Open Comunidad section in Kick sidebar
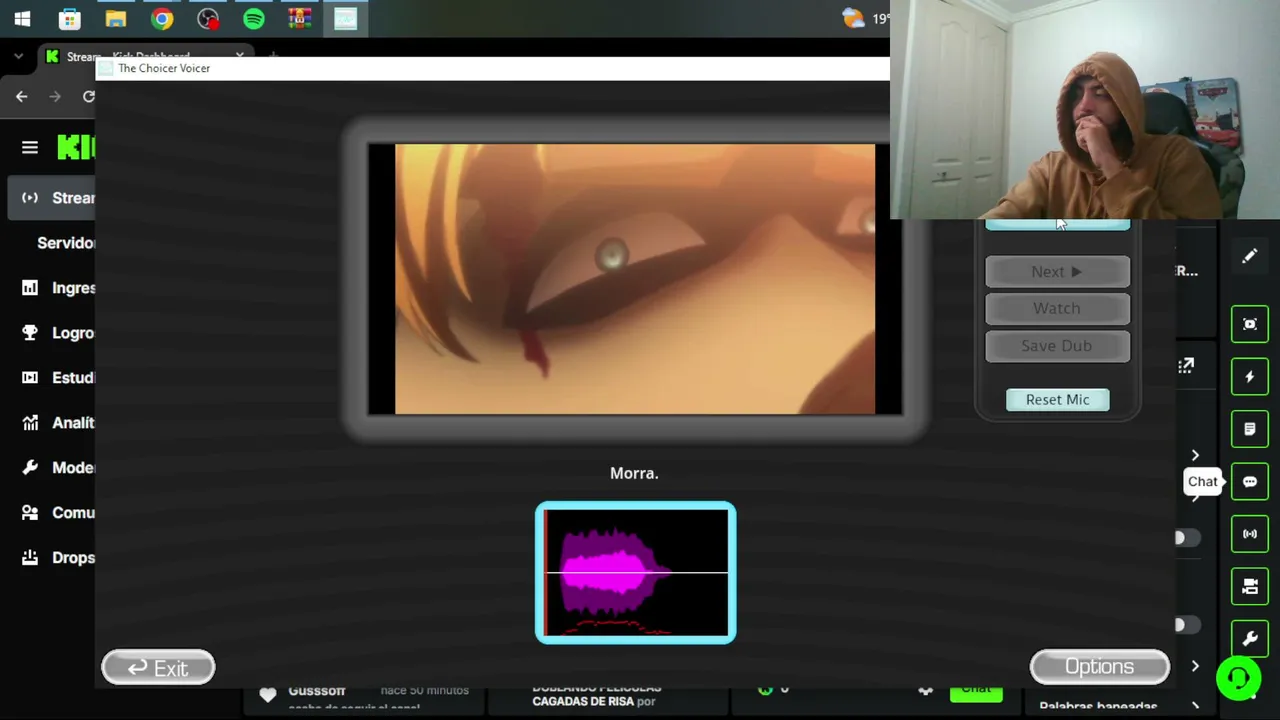1280x720 pixels. [59, 513]
